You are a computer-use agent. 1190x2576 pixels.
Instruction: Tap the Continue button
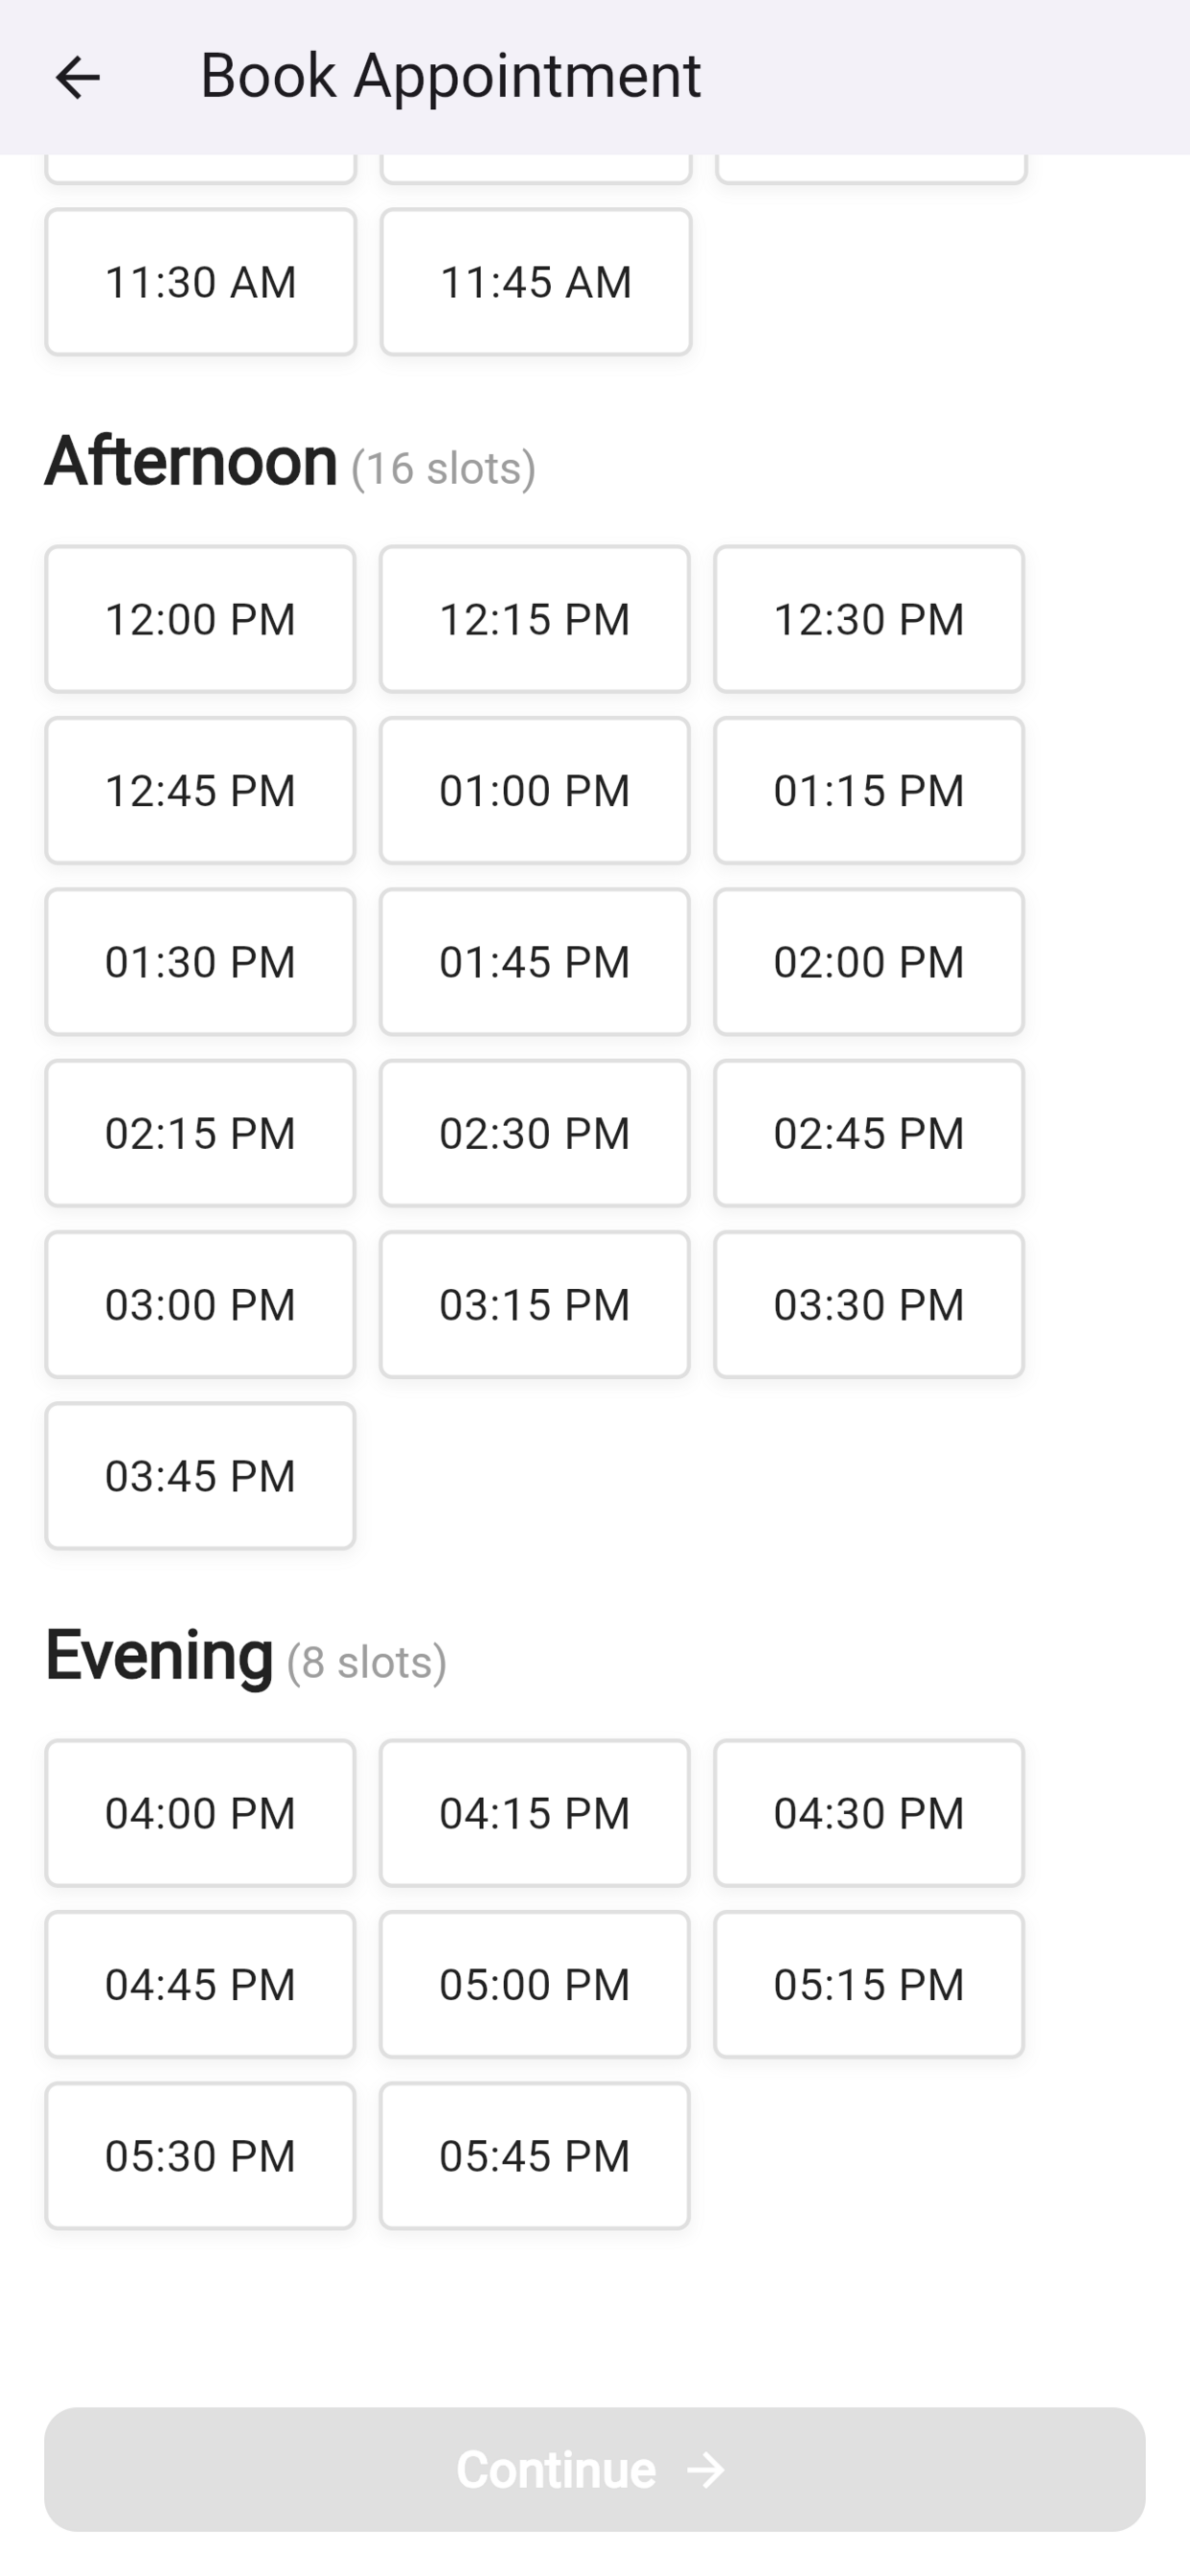pos(595,2469)
